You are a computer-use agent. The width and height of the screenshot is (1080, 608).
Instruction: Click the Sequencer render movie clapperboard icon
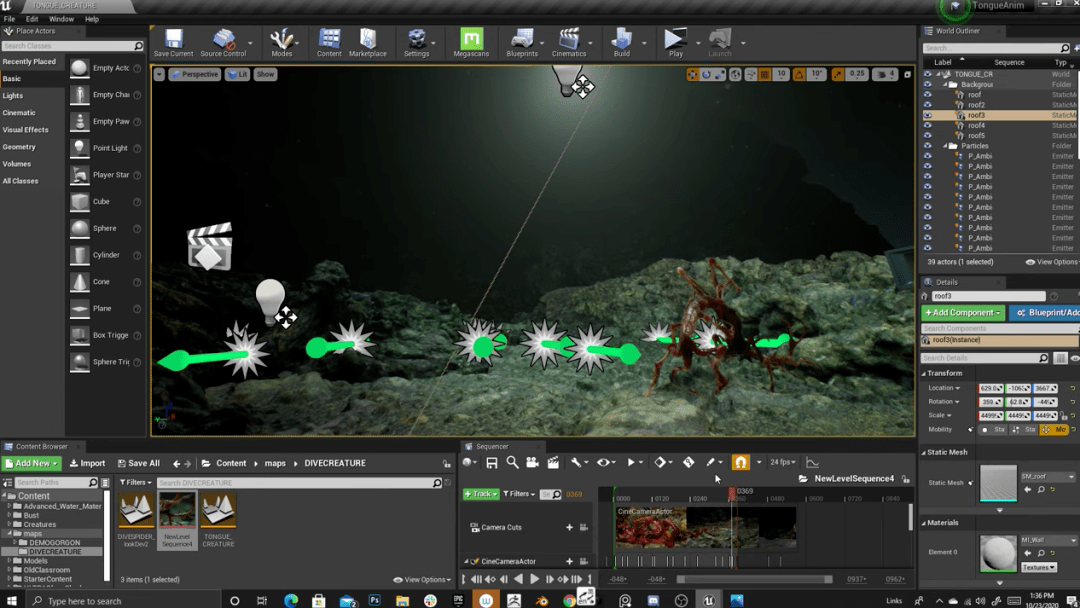553,463
